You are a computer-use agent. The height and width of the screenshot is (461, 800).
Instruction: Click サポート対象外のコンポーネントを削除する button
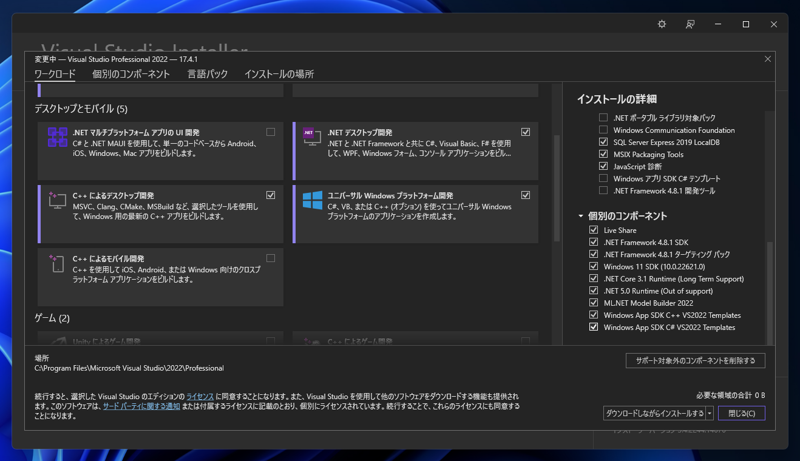tap(695, 361)
